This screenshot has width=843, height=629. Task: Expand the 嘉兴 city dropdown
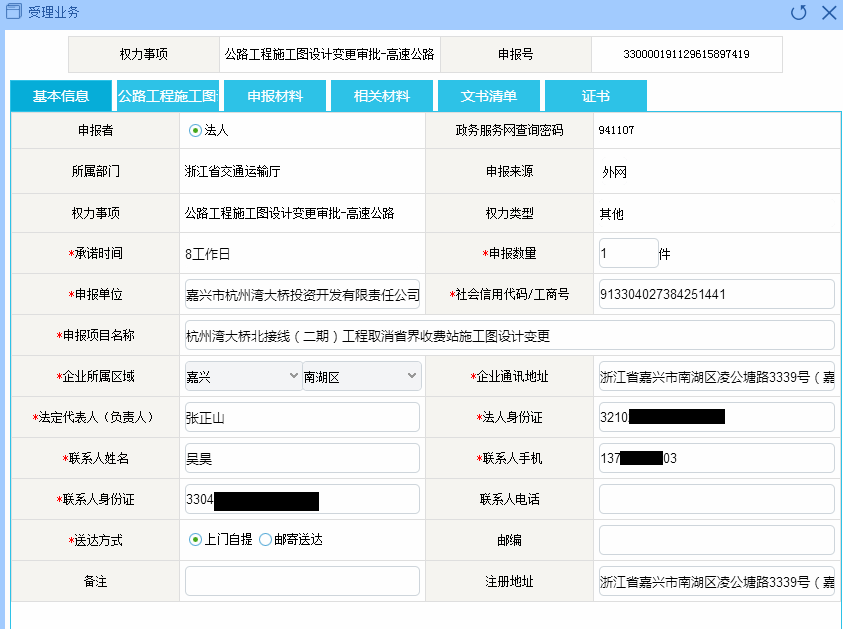click(x=243, y=376)
